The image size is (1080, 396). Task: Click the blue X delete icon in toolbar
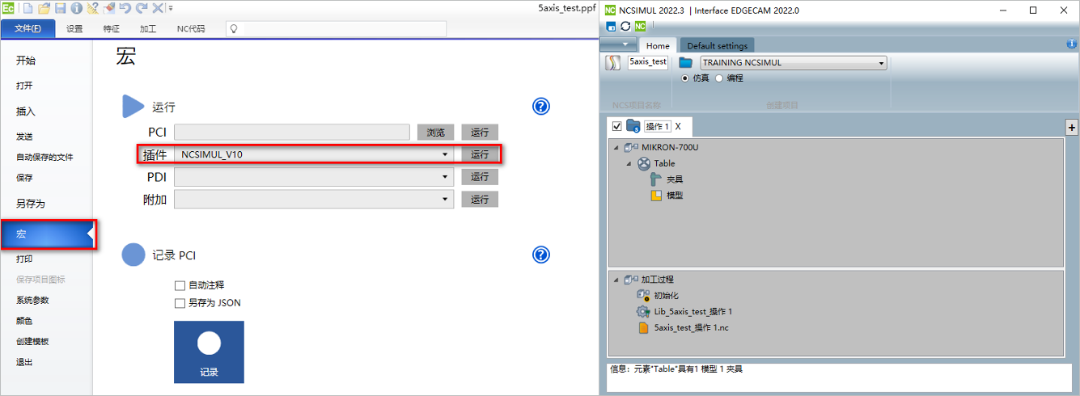click(158, 8)
